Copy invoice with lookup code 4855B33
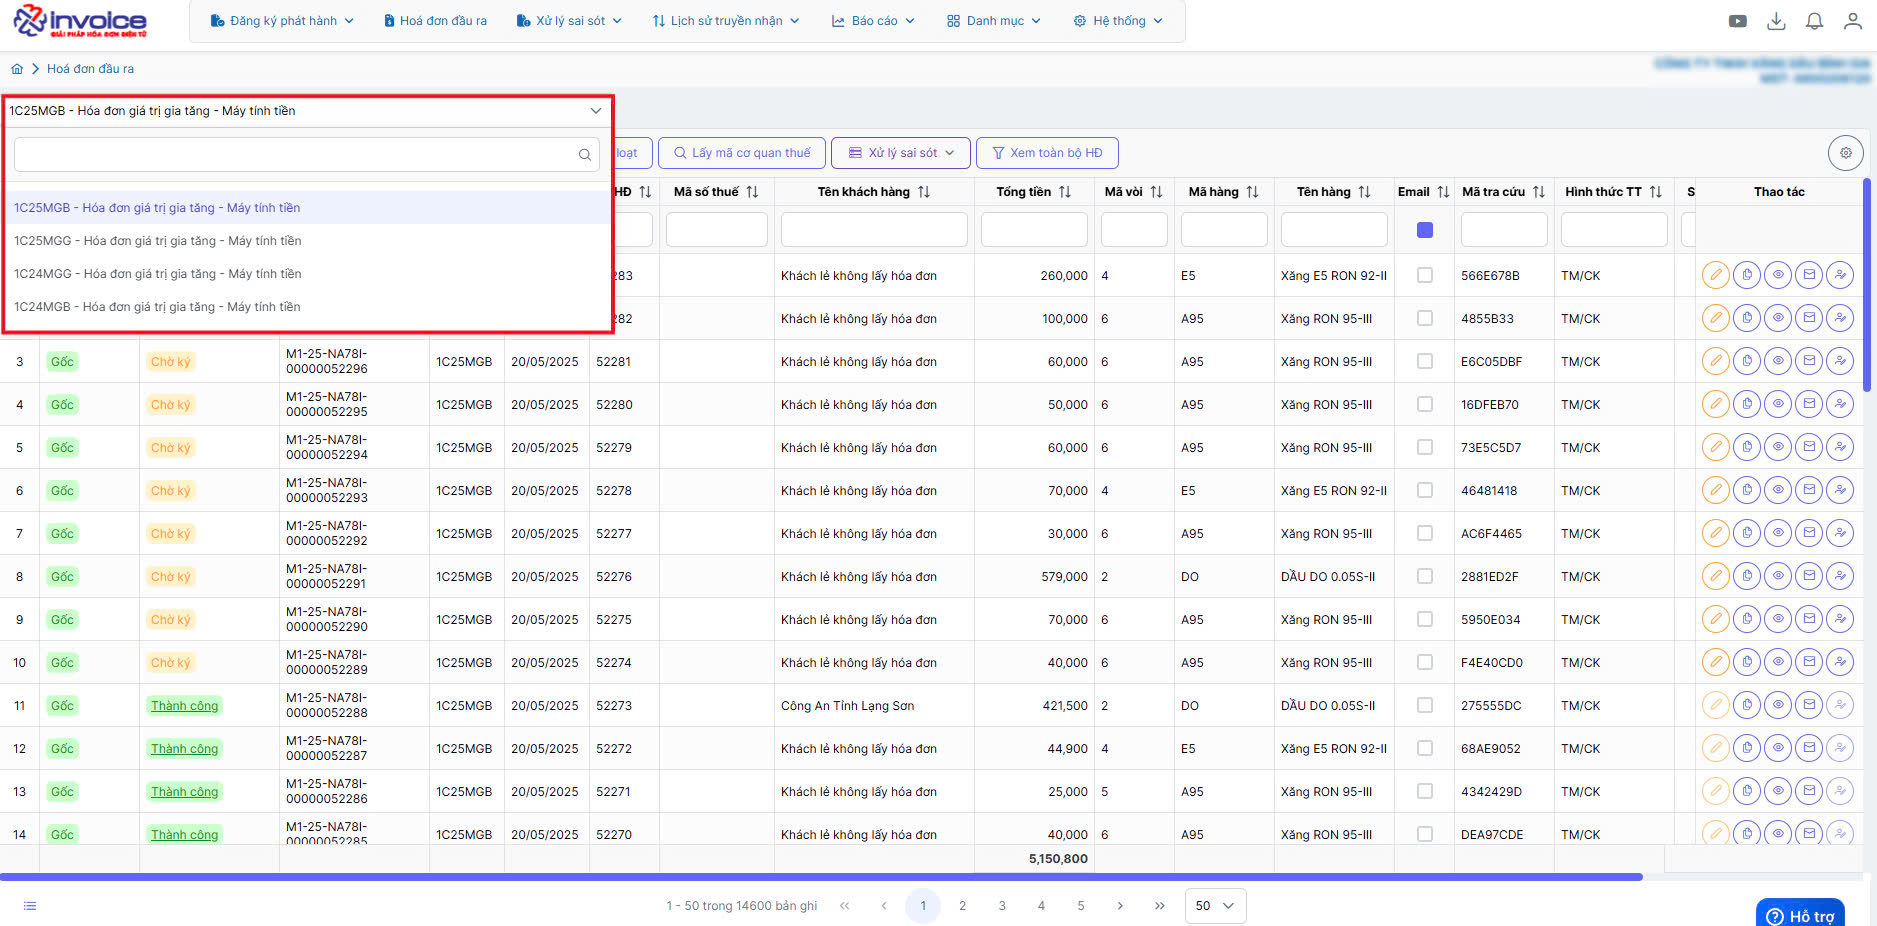This screenshot has width=1877, height=926. (x=1747, y=318)
